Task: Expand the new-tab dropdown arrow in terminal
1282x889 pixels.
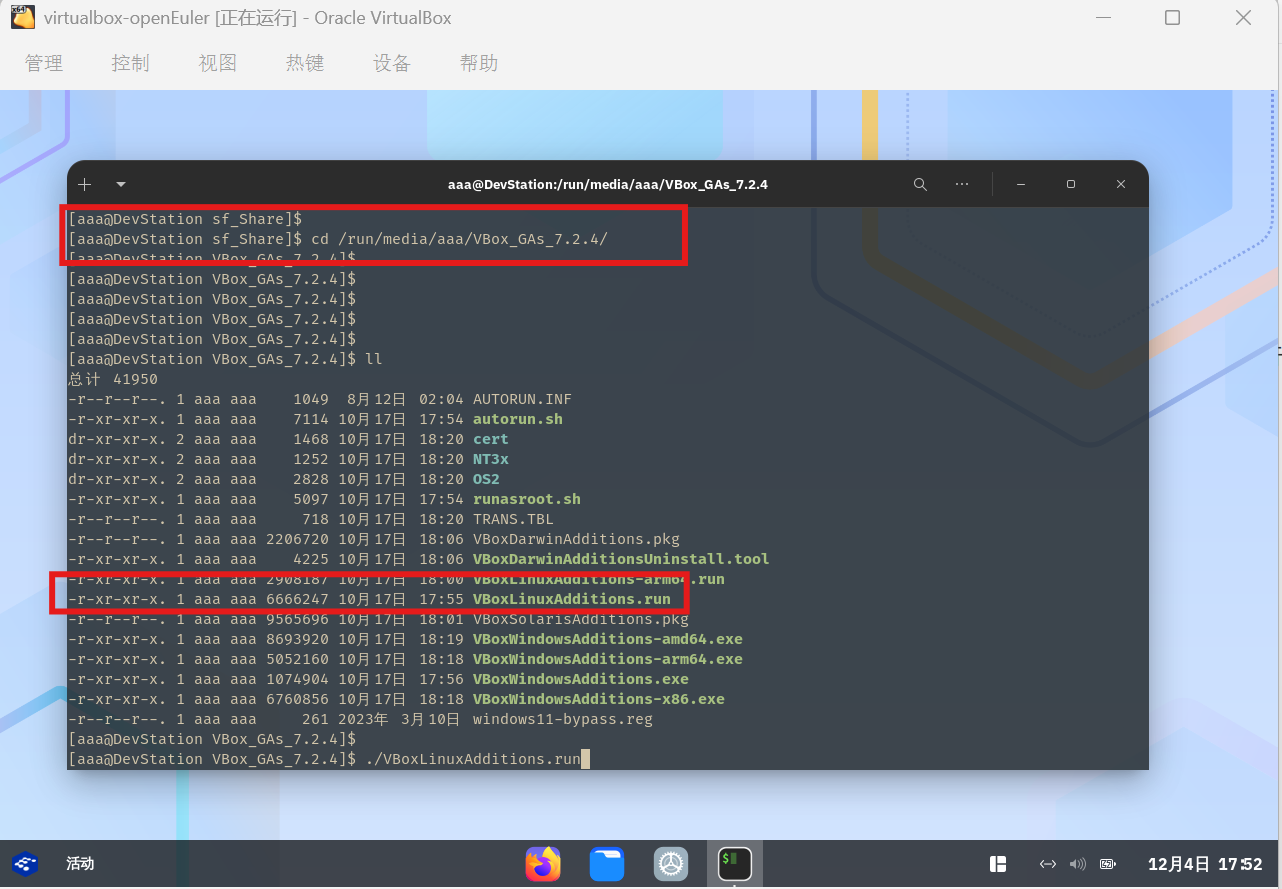Action: pyautogui.click(x=121, y=185)
